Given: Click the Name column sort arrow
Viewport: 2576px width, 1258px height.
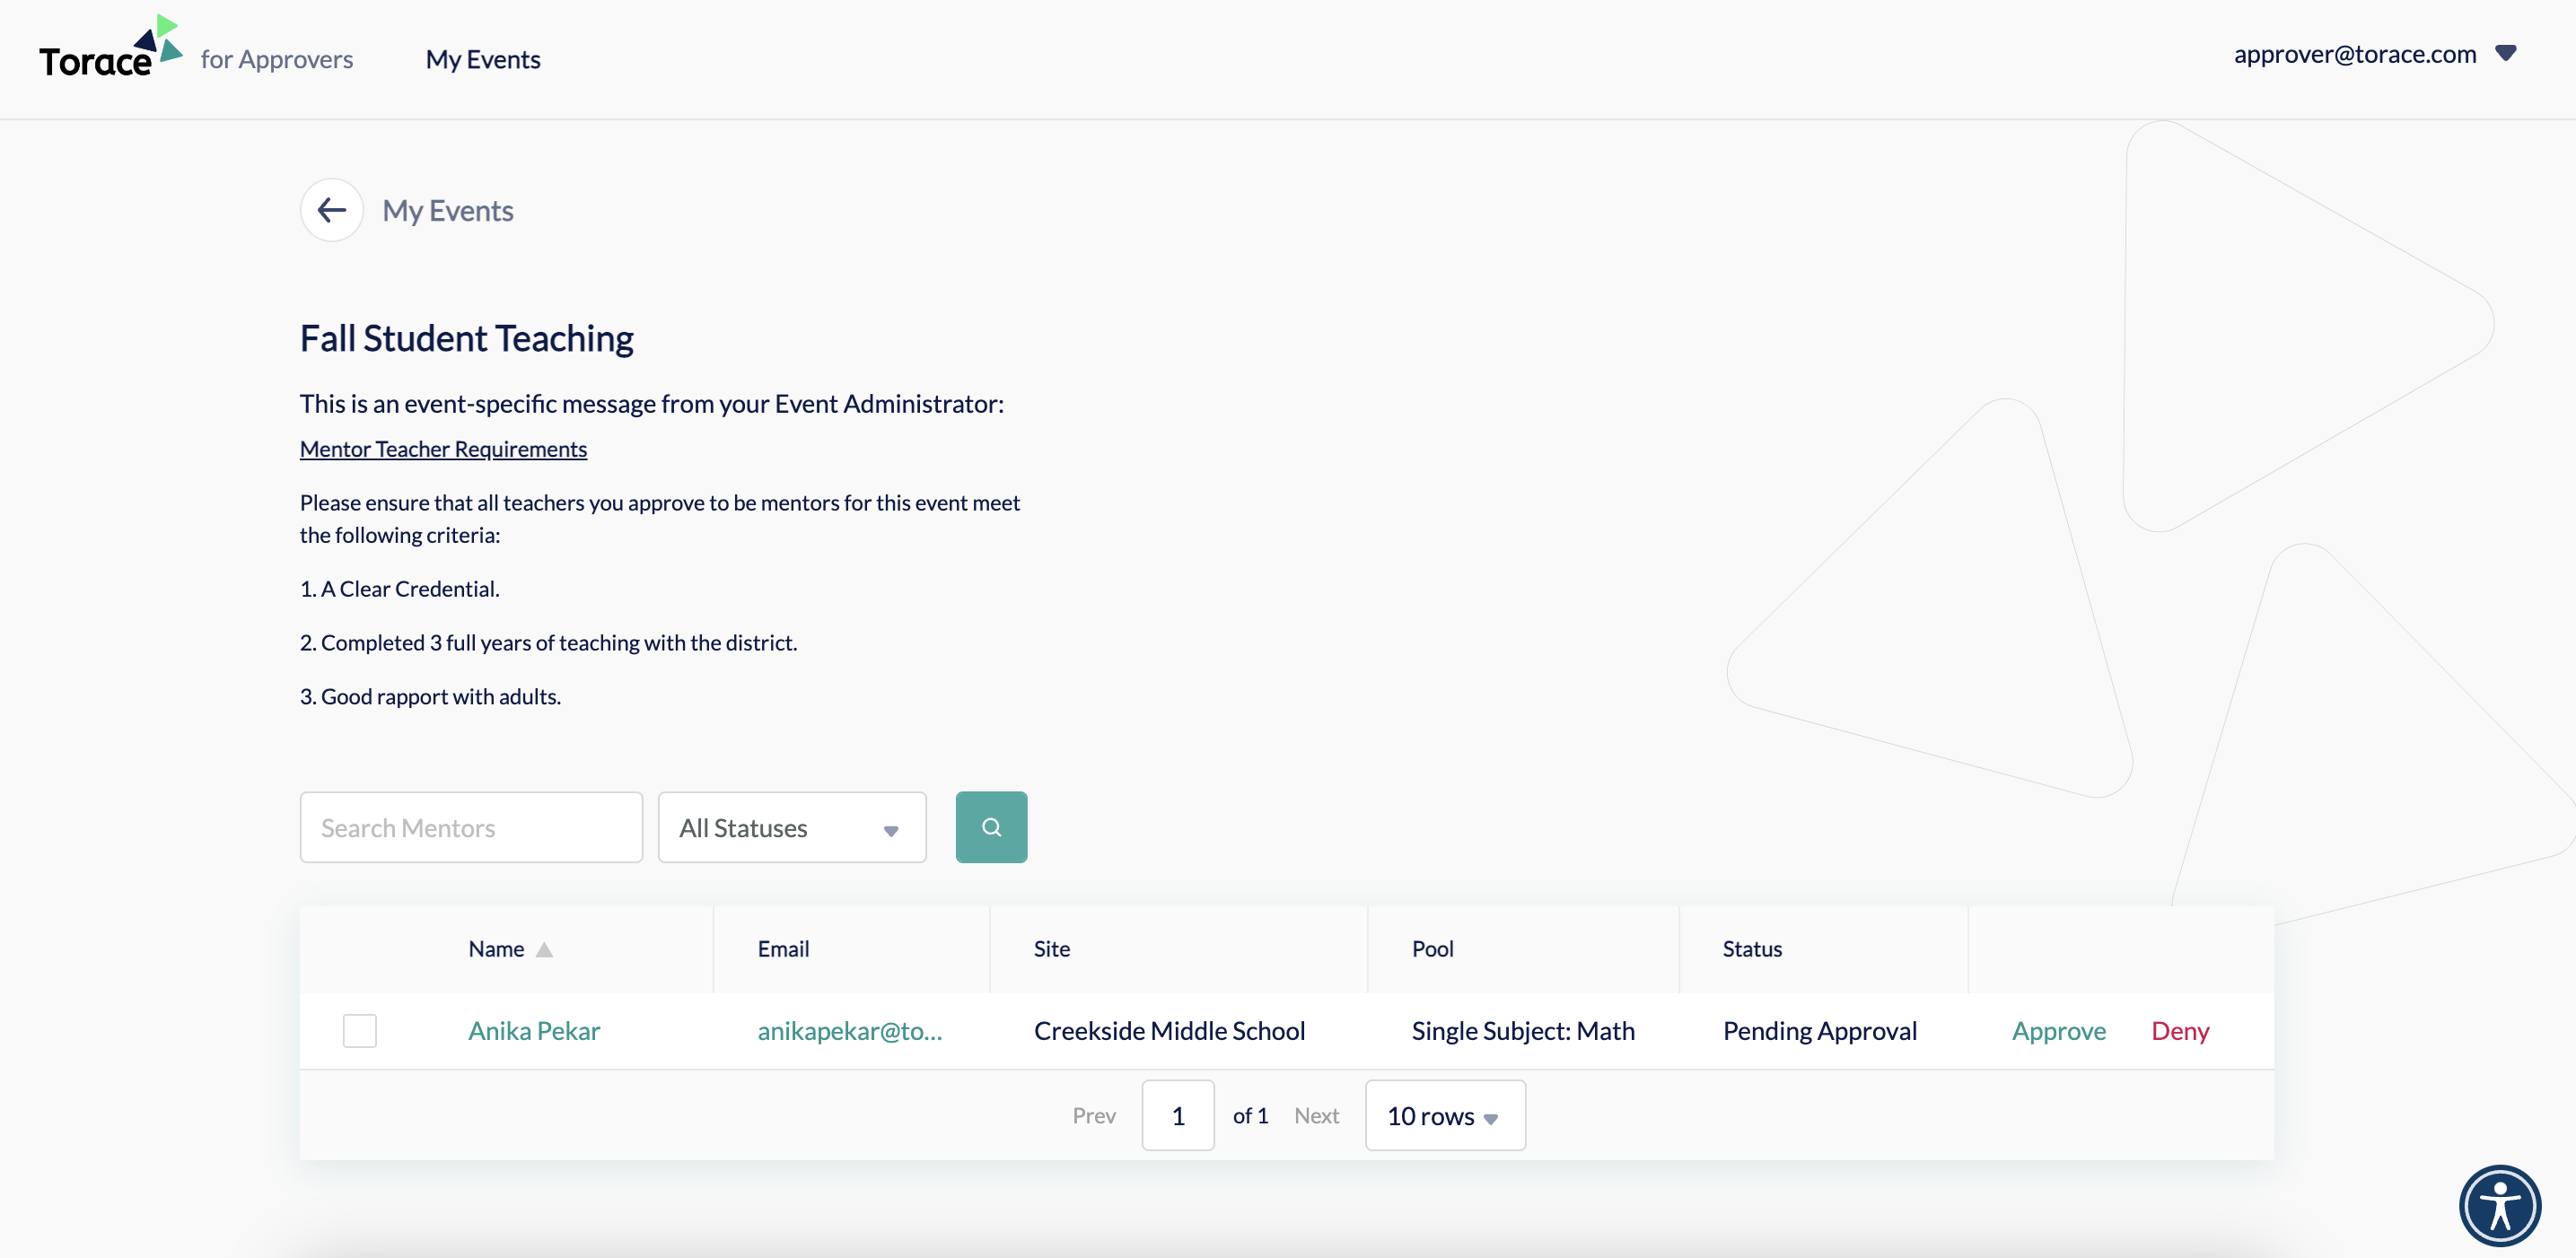Looking at the screenshot, I should coord(544,950).
